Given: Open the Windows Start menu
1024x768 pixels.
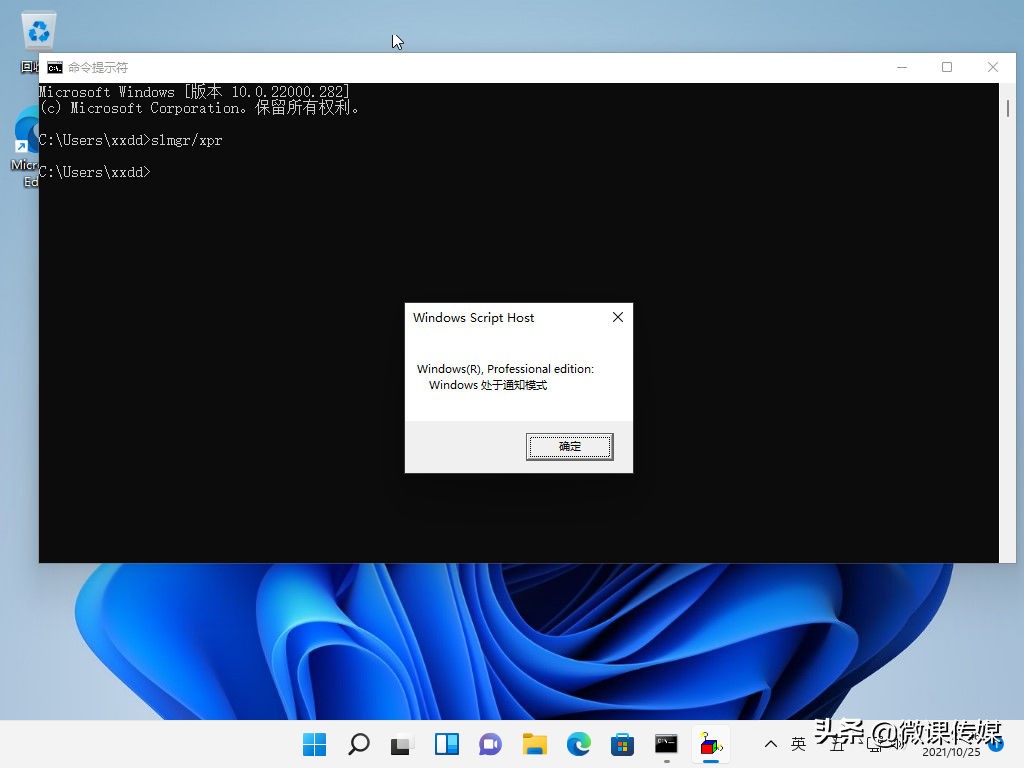Looking at the screenshot, I should (x=315, y=744).
